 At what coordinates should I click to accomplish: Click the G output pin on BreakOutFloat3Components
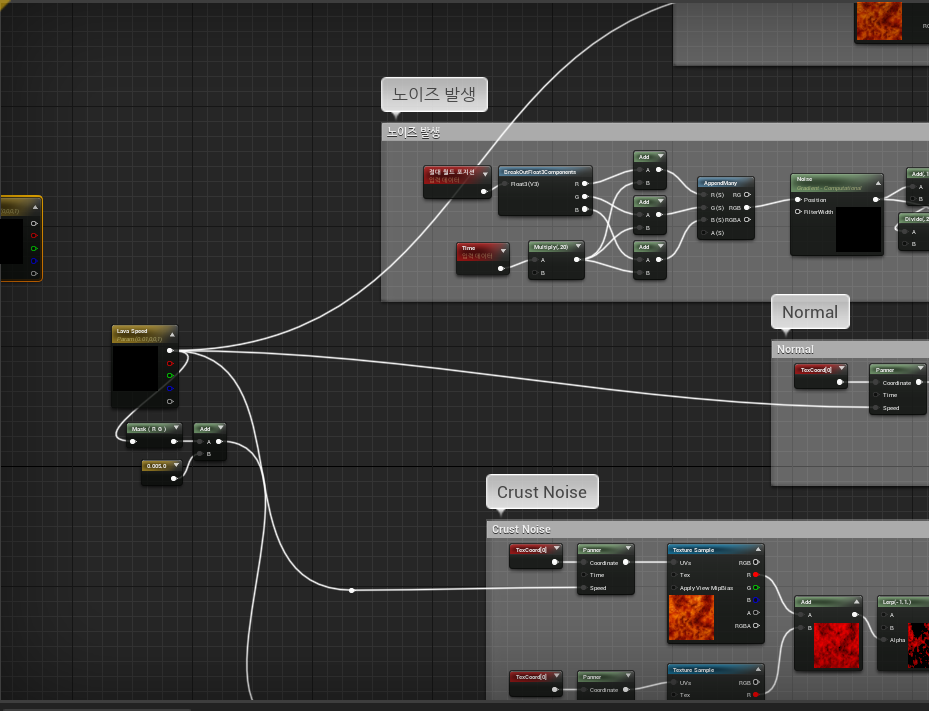point(585,197)
